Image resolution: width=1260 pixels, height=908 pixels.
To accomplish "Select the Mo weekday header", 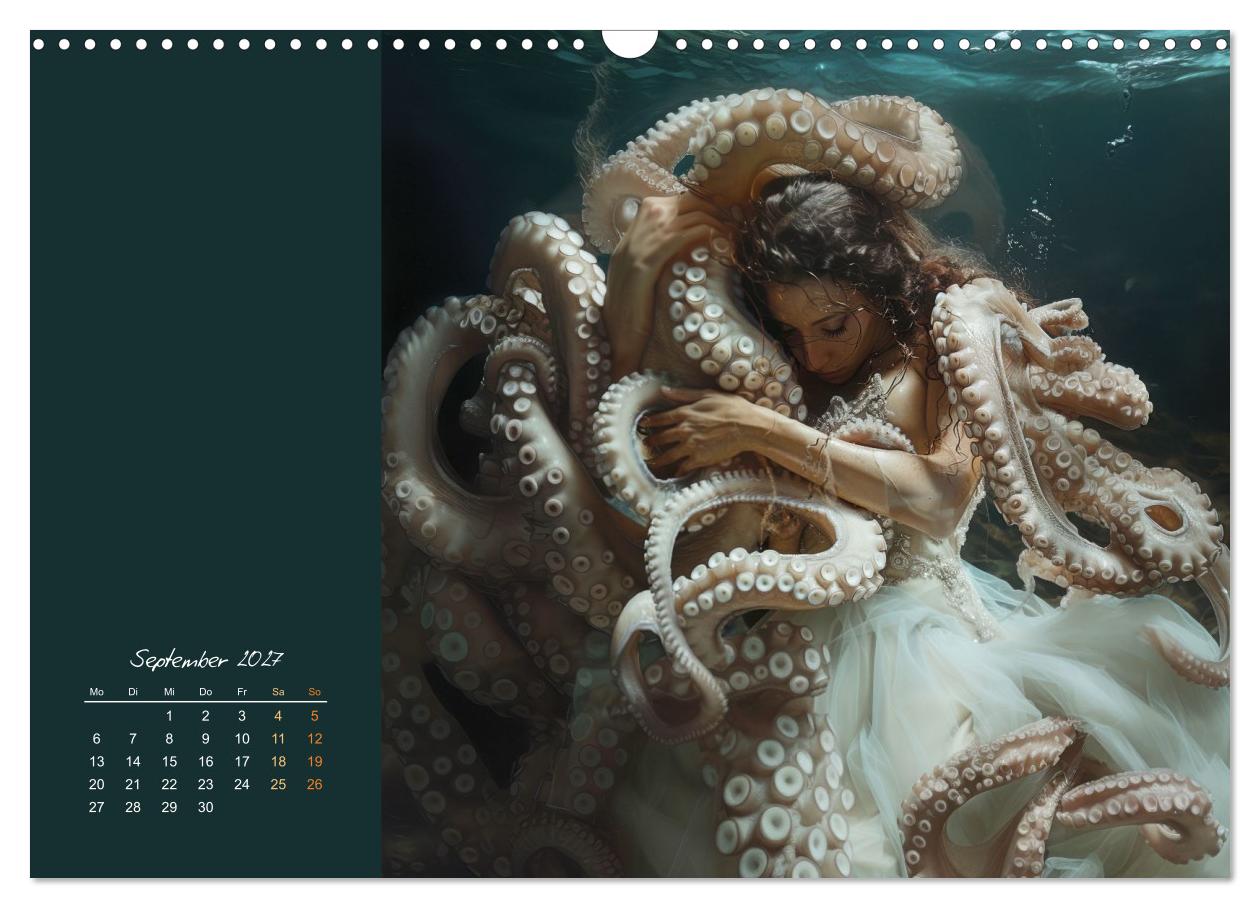I will point(96,692).
